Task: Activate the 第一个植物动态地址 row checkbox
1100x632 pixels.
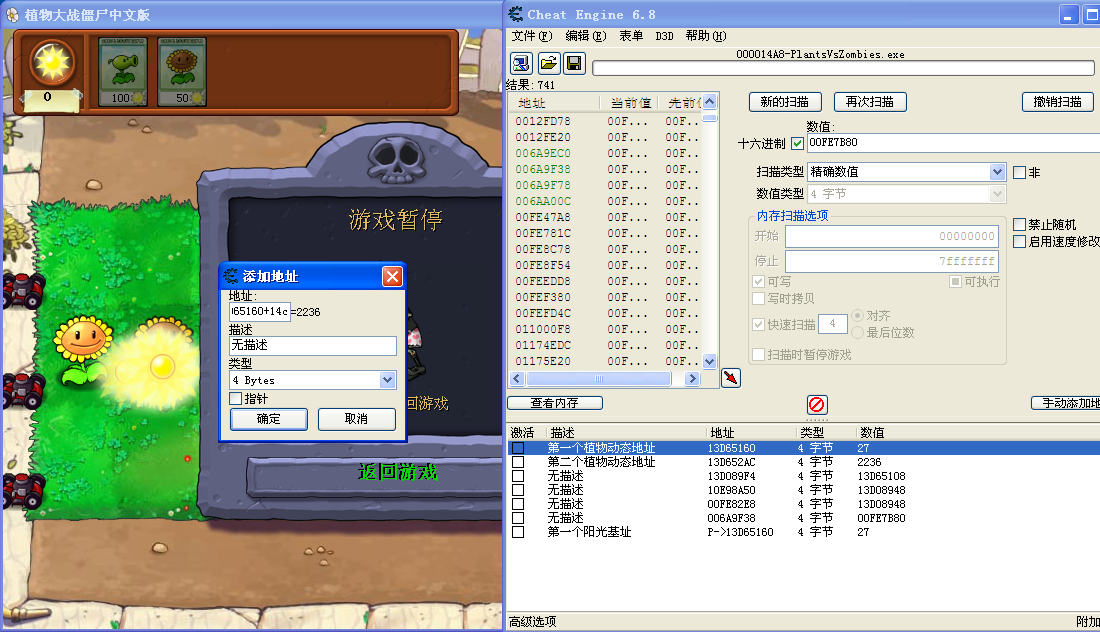Action: (x=518, y=448)
